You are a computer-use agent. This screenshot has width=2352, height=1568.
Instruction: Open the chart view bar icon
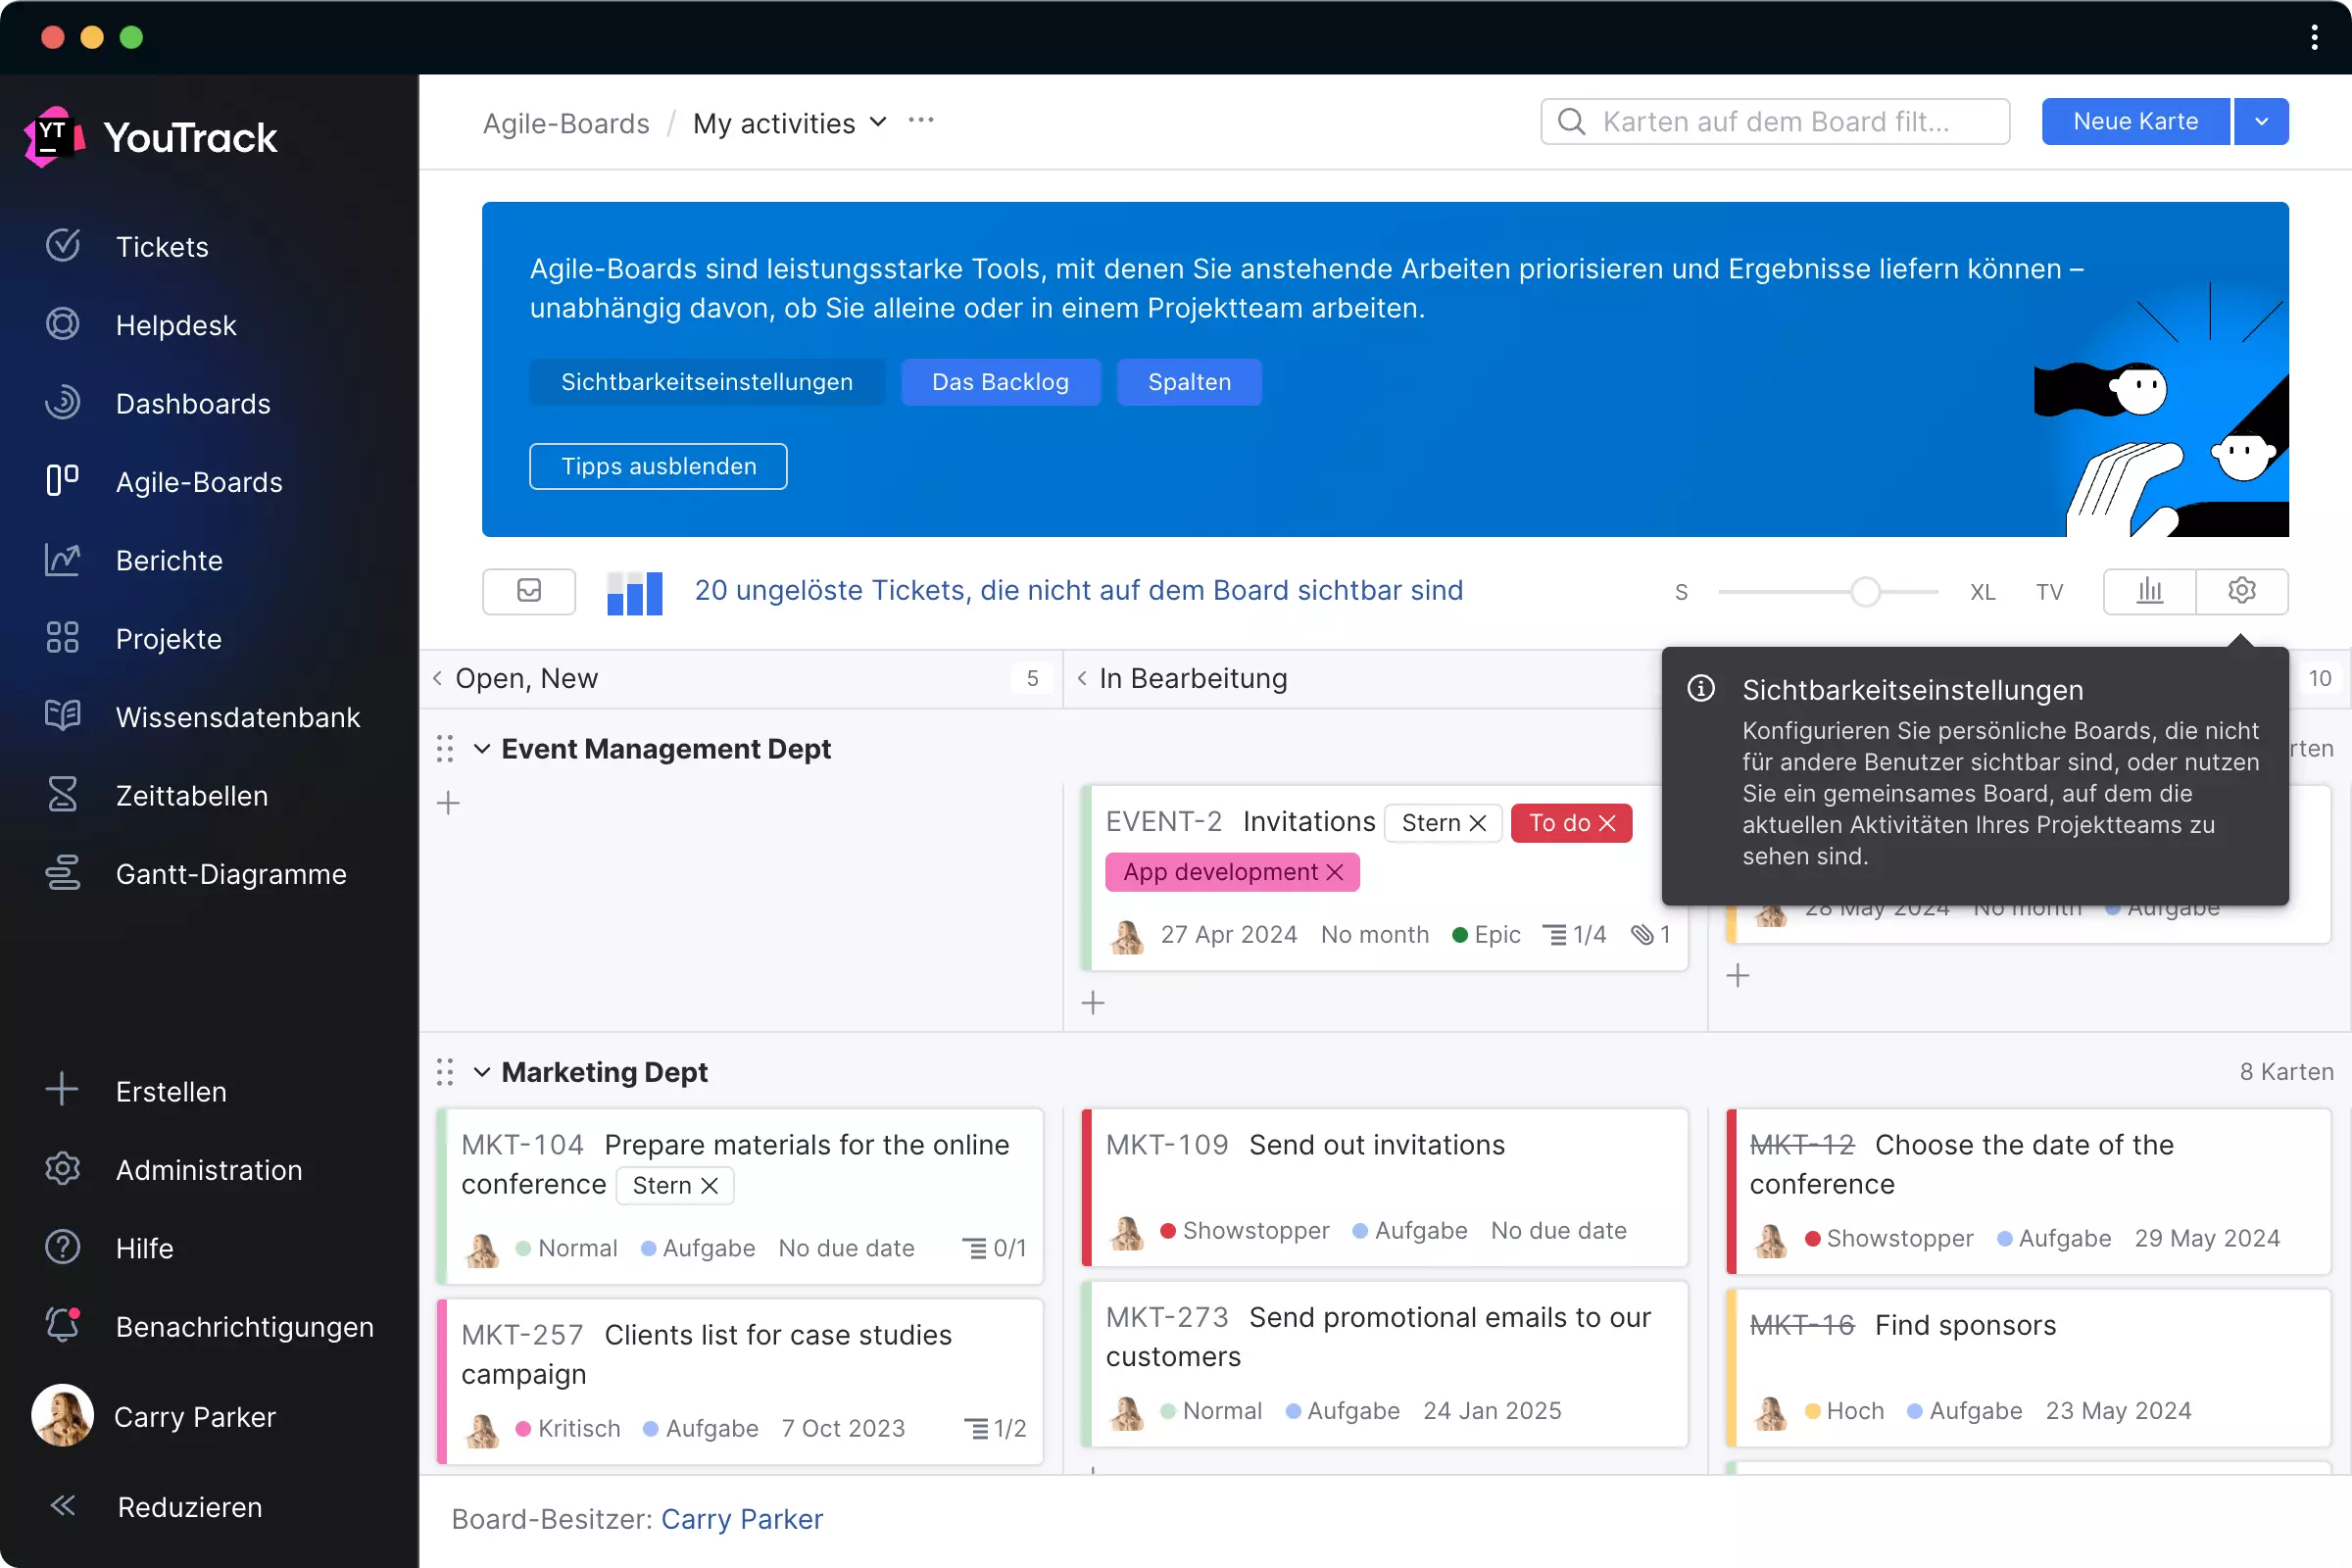[x=2149, y=591]
